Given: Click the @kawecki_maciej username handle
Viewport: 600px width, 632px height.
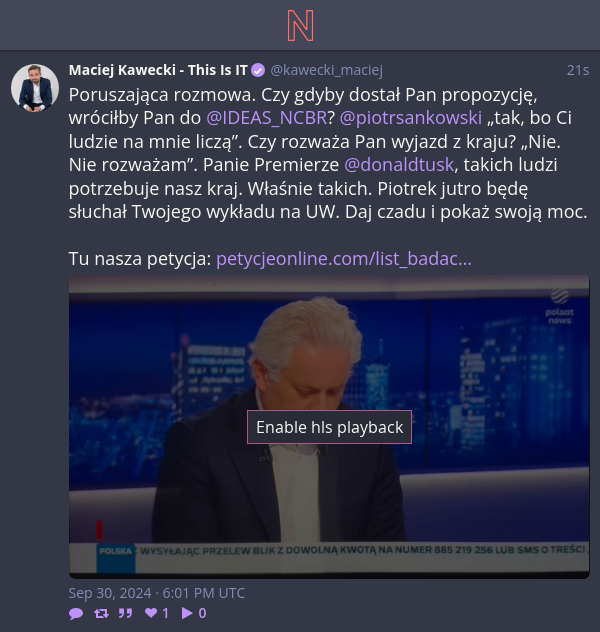Looking at the screenshot, I should click(x=326, y=70).
